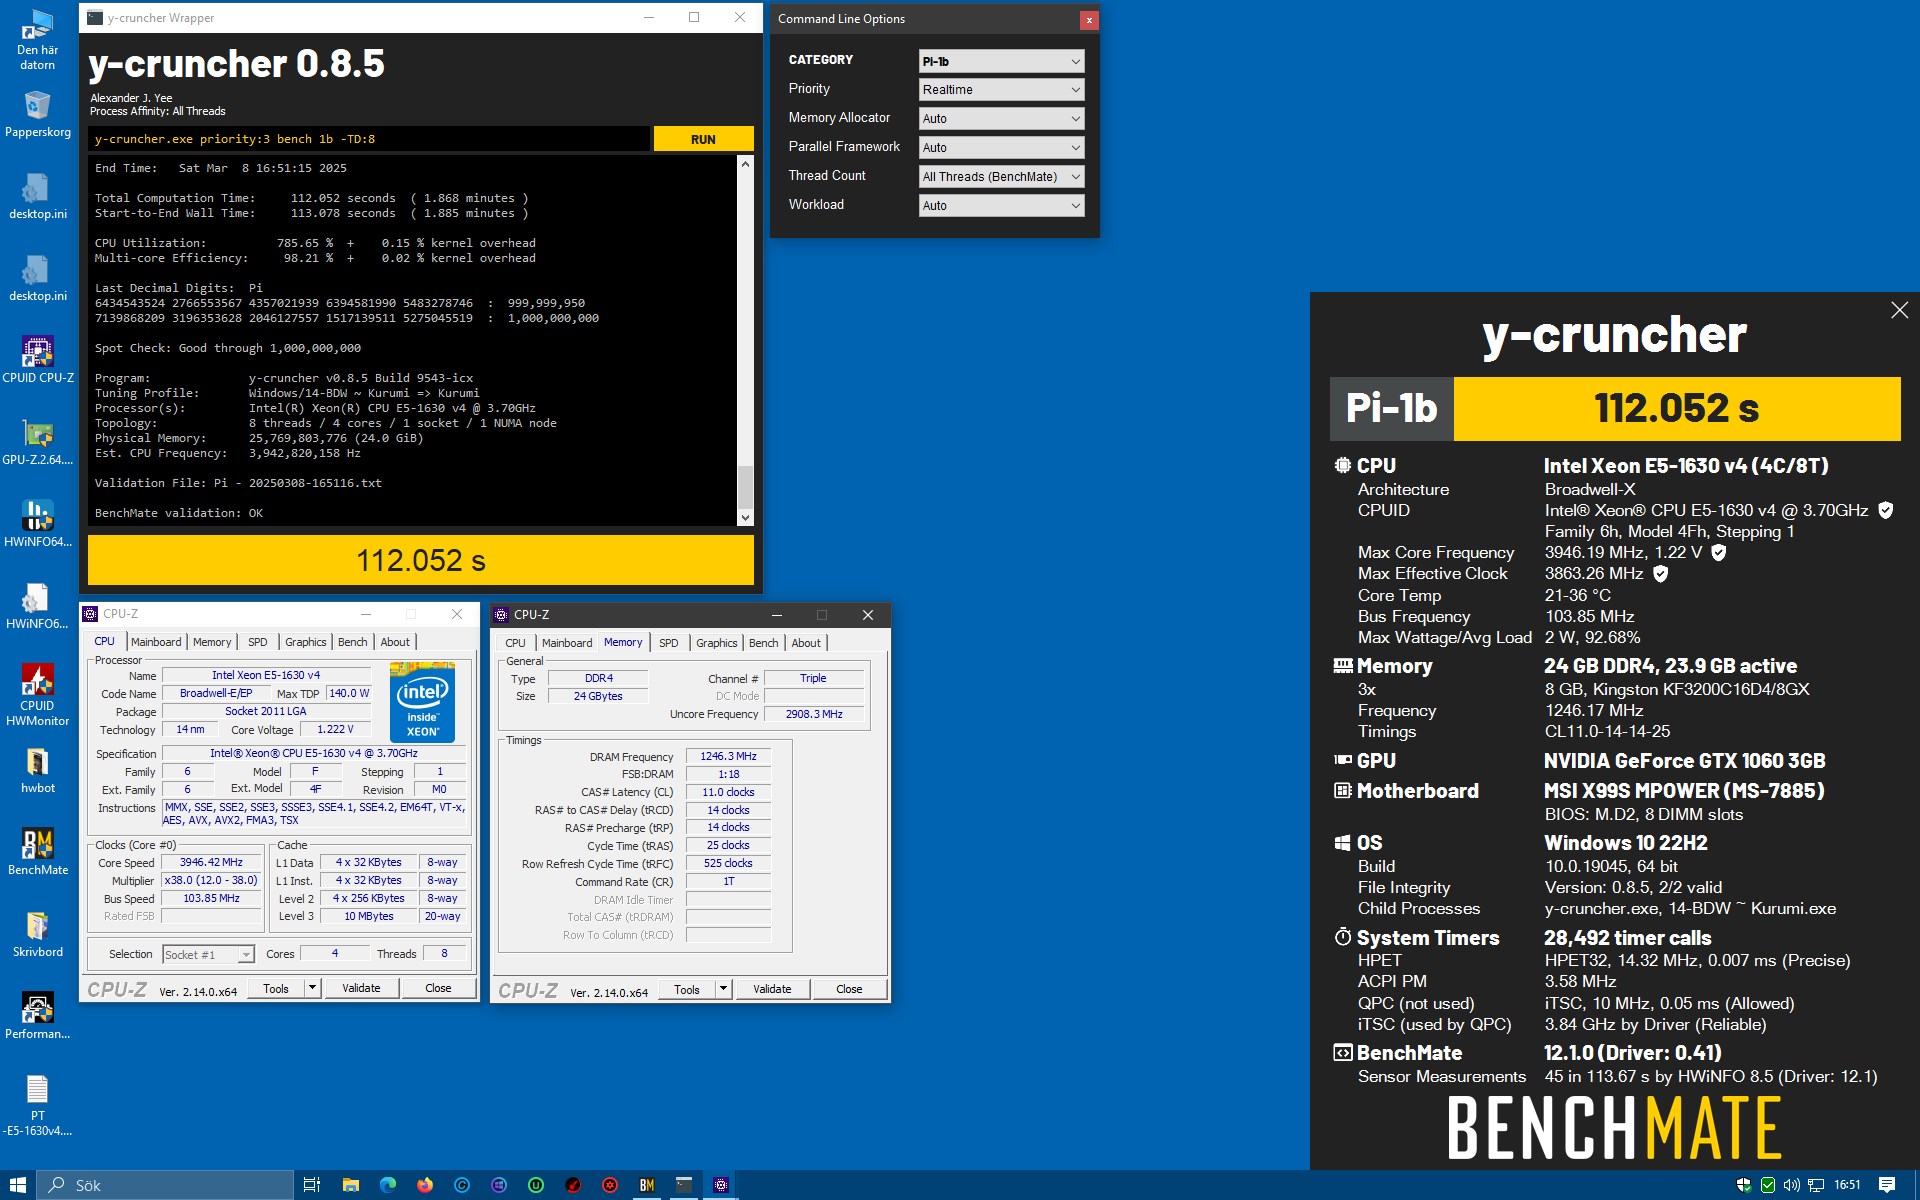The height and width of the screenshot is (1200, 1920).
Task: Launch BenchMate from the desktop icon
Action: click(38, 852)
